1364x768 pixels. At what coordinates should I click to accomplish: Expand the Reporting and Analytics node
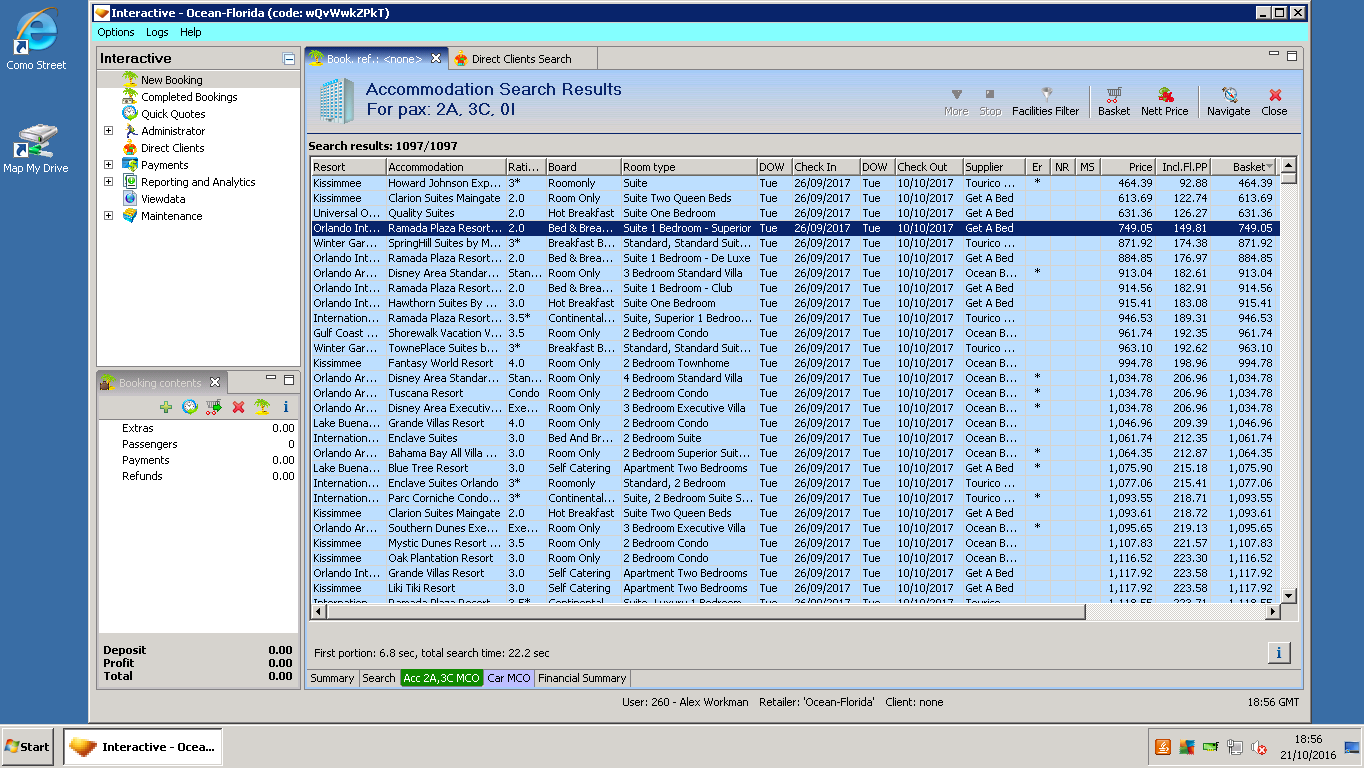(108, 182)
